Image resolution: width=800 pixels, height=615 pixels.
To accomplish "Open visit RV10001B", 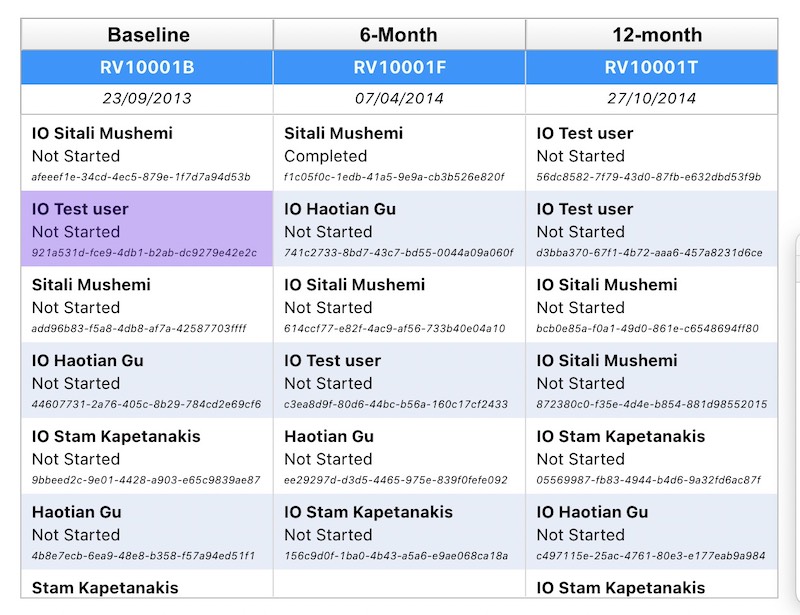I will point(148,68).
